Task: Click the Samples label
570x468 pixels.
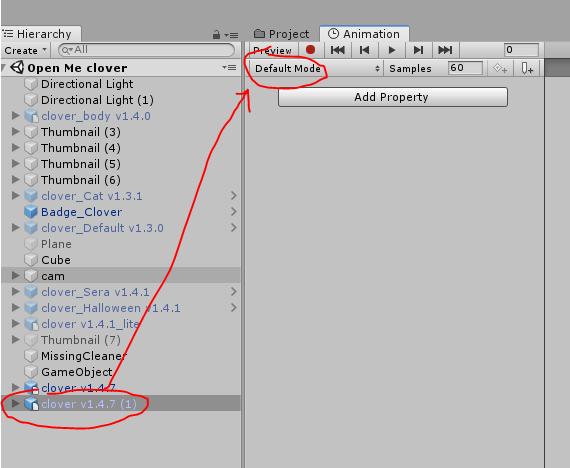Action: coord(410,69)
